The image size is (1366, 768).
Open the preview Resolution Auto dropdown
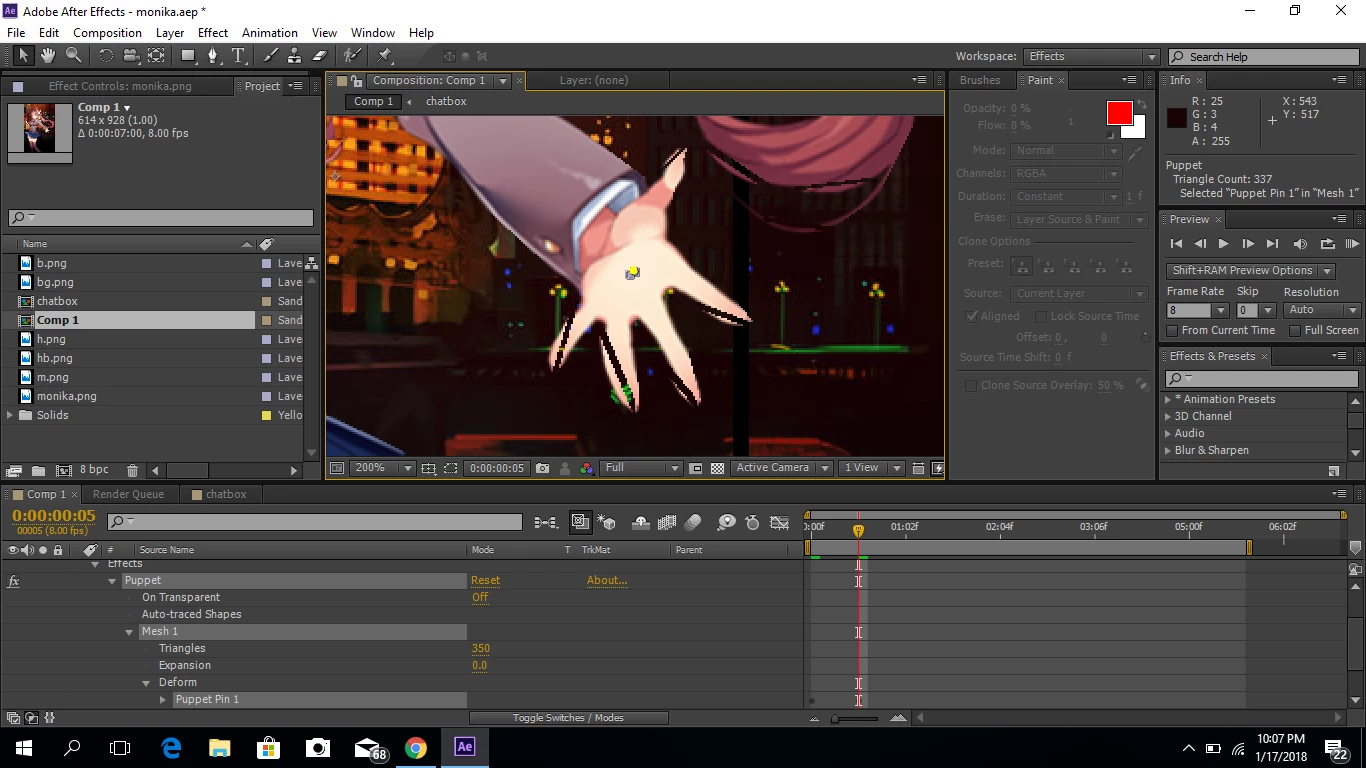point(1322,310)
